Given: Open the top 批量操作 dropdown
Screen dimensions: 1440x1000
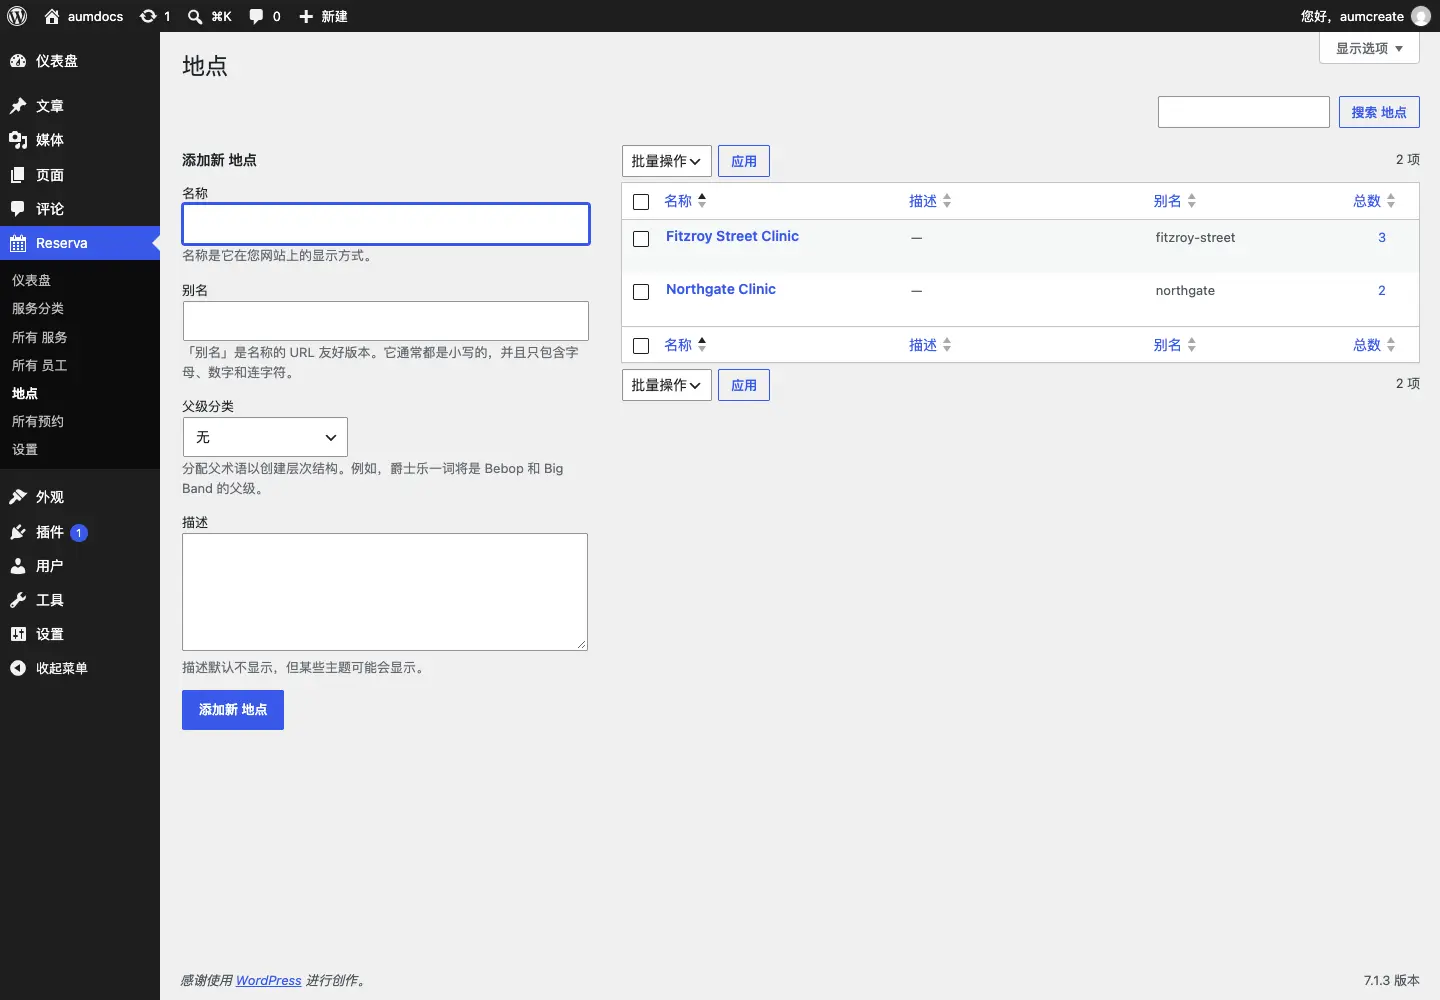Looking at the screenshot, I should click(x=667, y=161).
